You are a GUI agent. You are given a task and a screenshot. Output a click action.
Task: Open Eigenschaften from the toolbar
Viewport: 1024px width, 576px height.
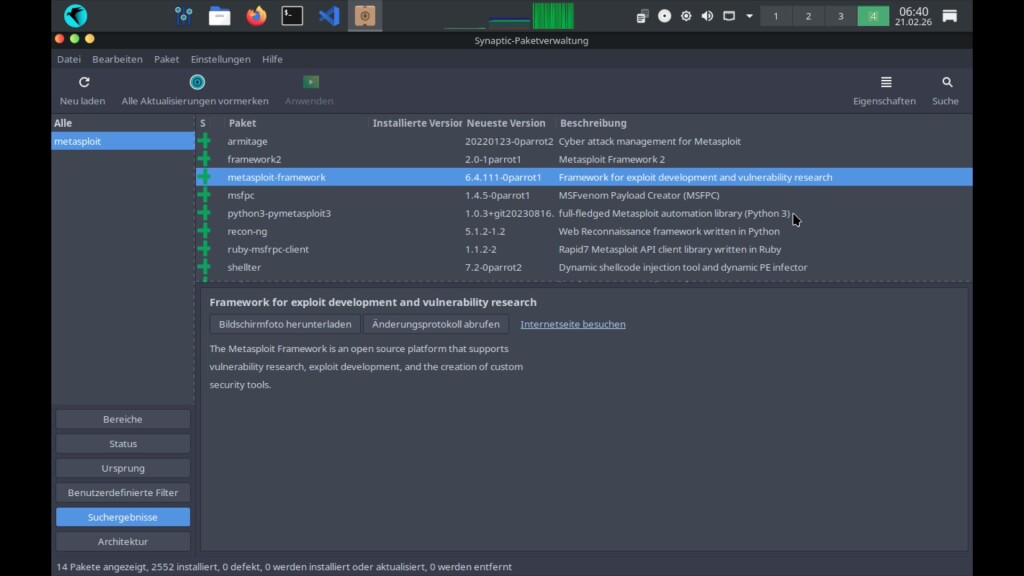pyautogui.click(x=885, y=83)
